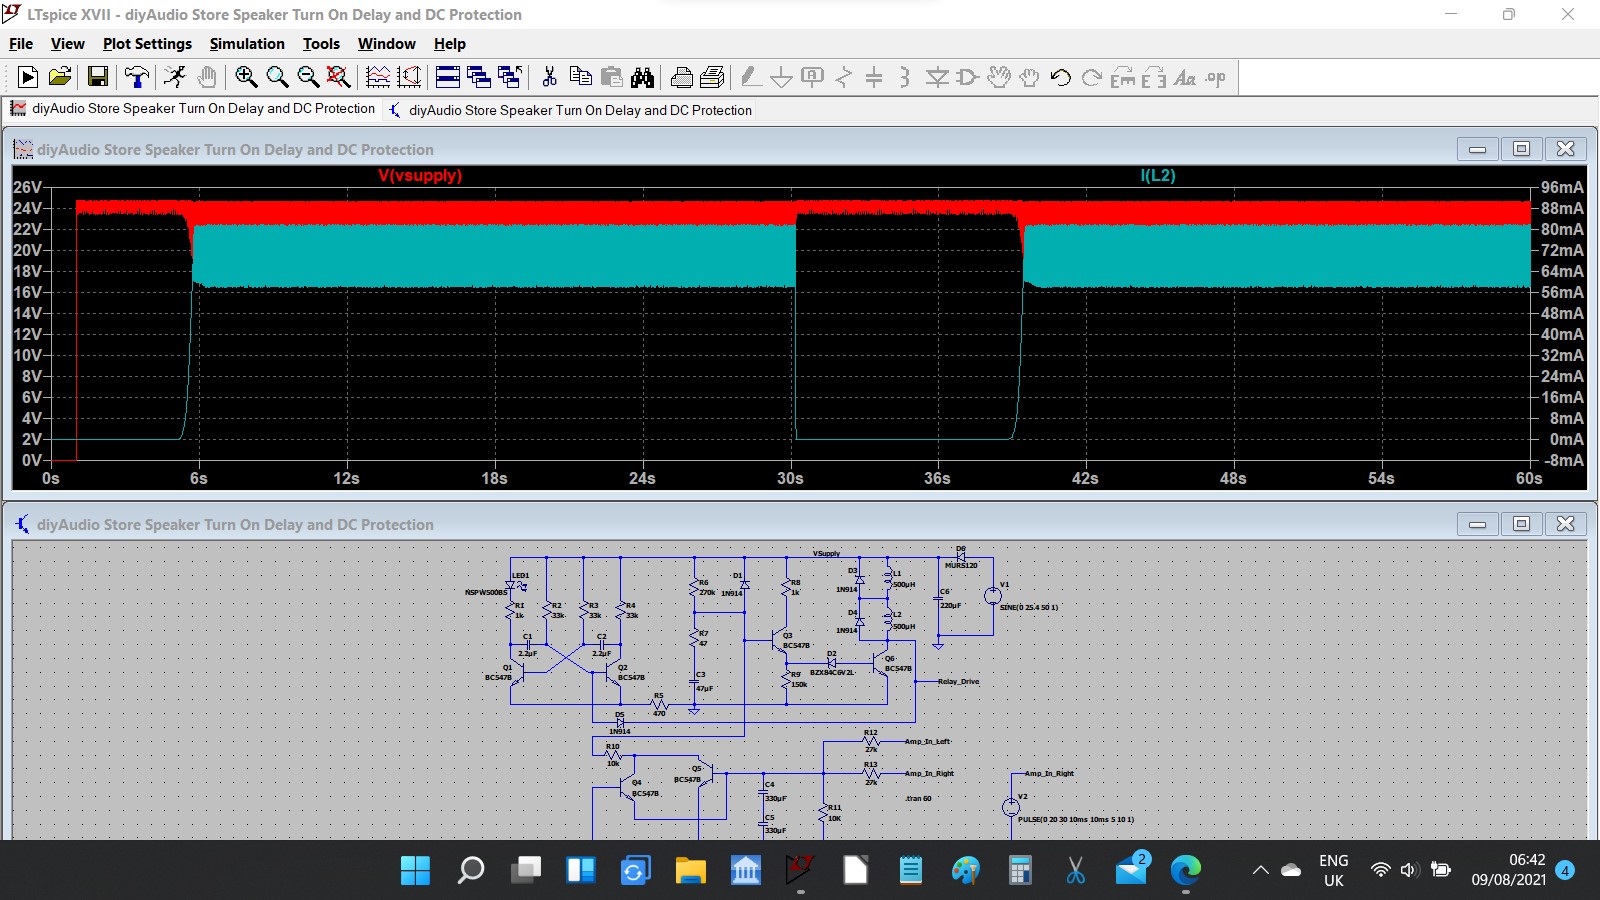Select the Diode tool
The height and width of the screenshot is (900, 1600).
937,77
